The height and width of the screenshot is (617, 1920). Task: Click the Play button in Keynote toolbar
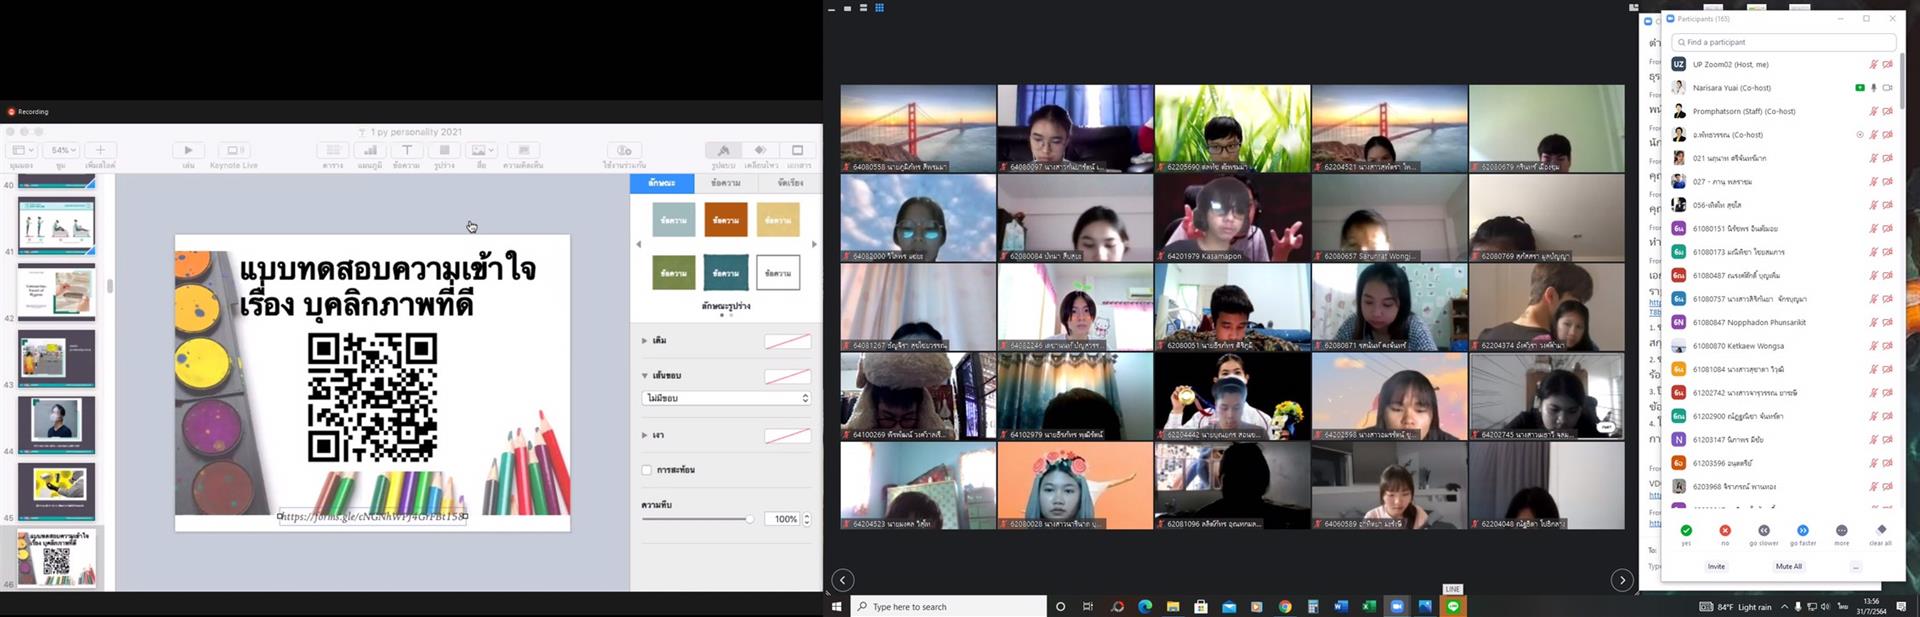tap(188, 150)
